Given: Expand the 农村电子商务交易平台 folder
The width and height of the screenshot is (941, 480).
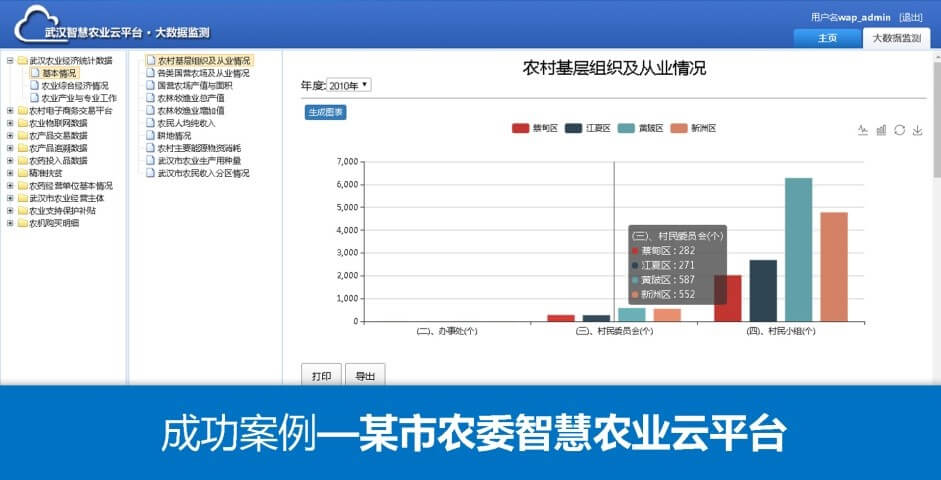Looking at the screenshot, I should 10,111.
